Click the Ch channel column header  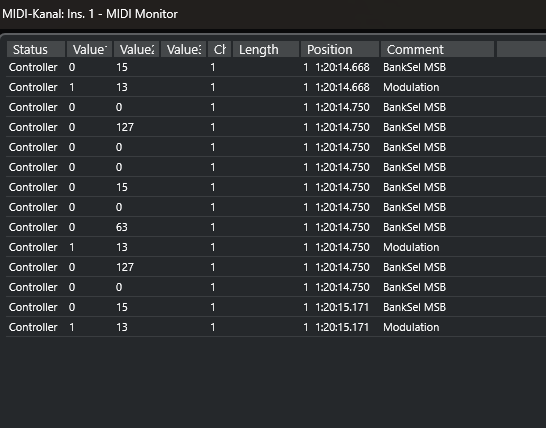(x=219, y=49)
